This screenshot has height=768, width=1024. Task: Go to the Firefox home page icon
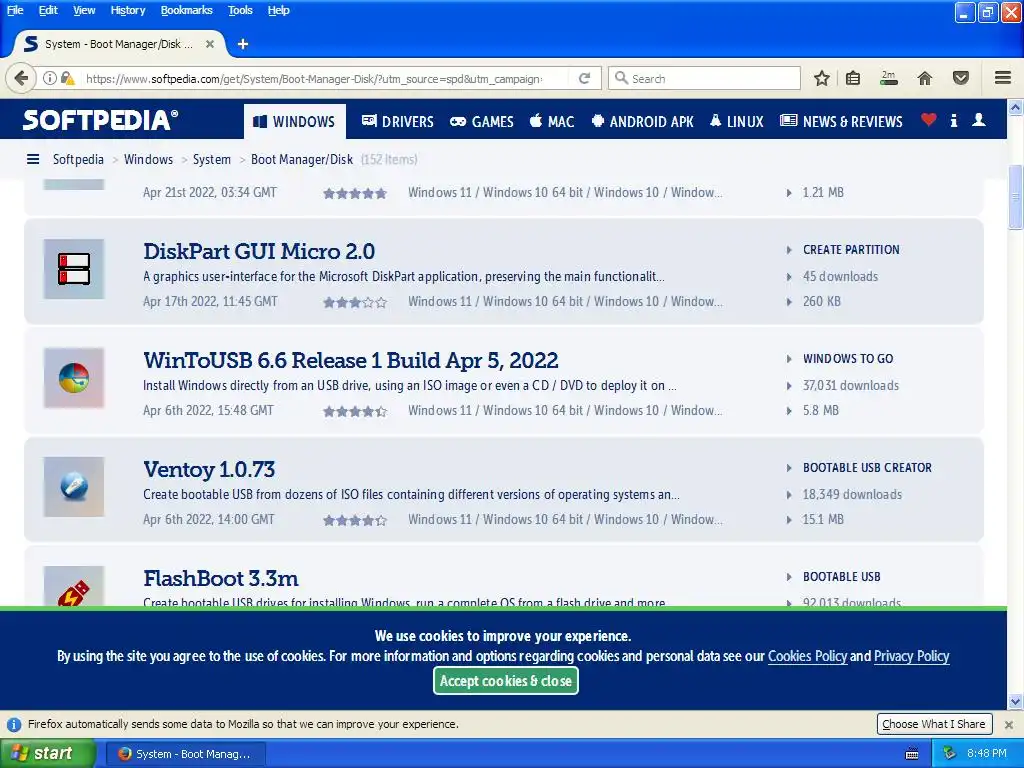[x=925, y=78]
